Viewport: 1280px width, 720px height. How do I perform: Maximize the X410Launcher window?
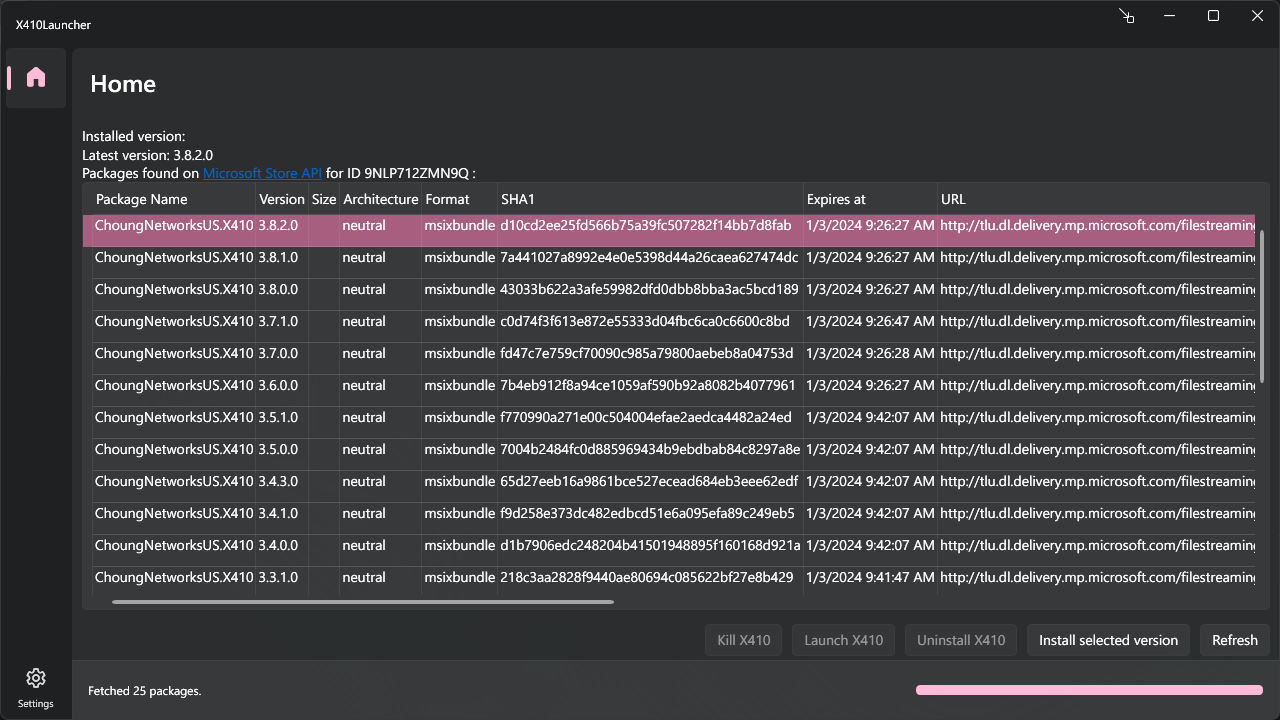(1213, 16)
